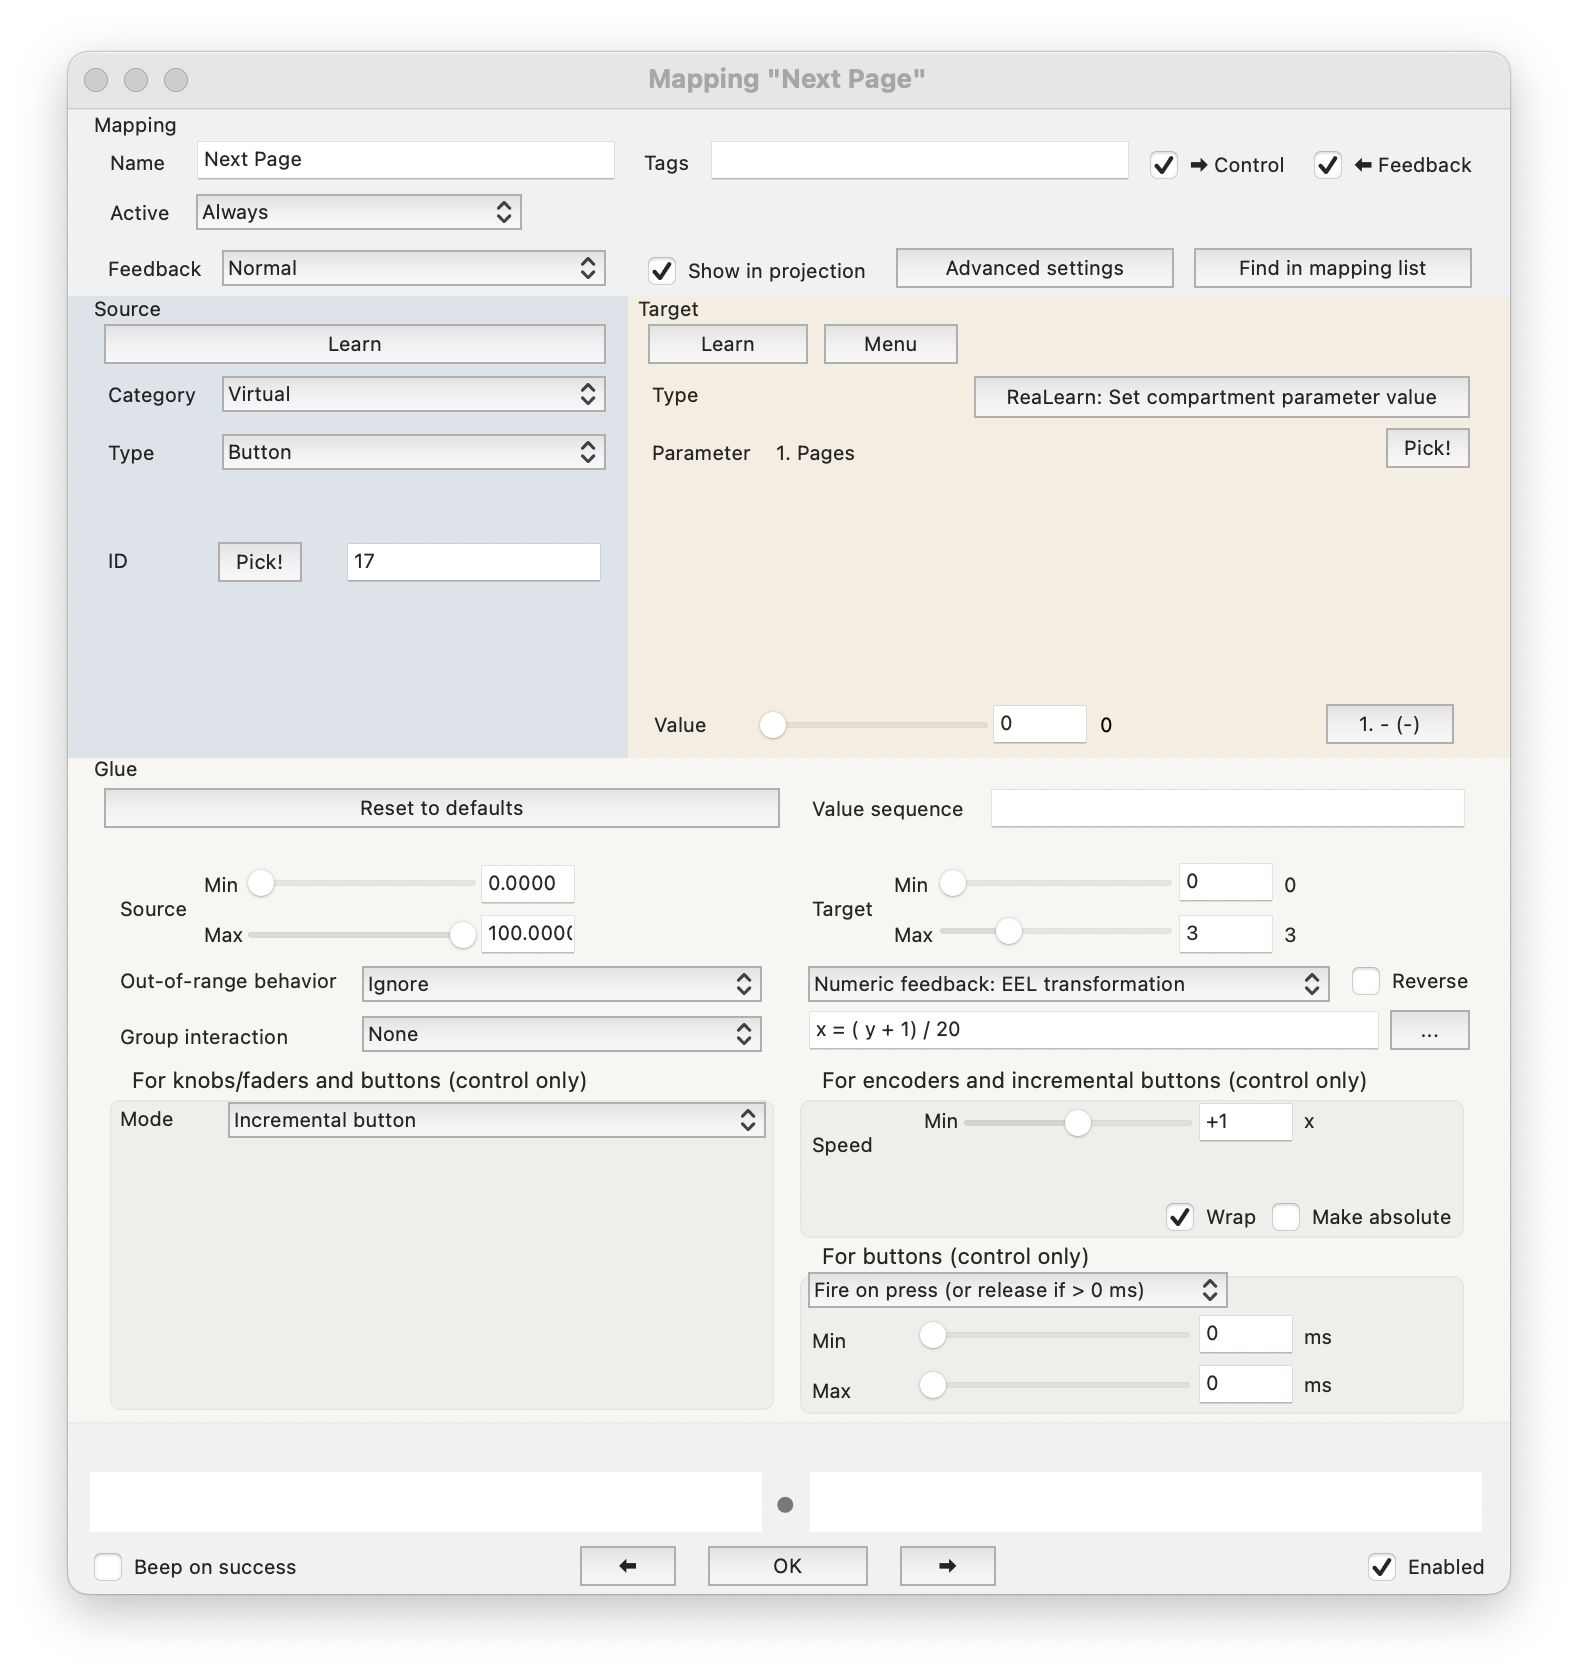
Task: Open Out-of-range behavior dropdown
Action: (561, 984)
